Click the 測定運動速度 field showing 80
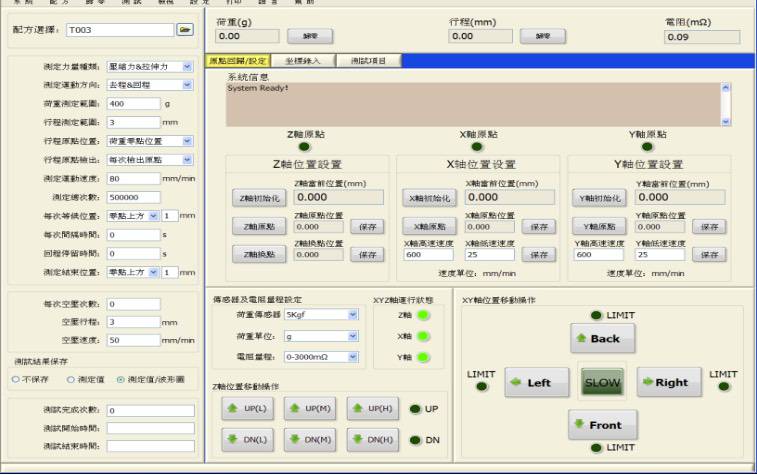The image size is (757, 475). tap(134, 179)
